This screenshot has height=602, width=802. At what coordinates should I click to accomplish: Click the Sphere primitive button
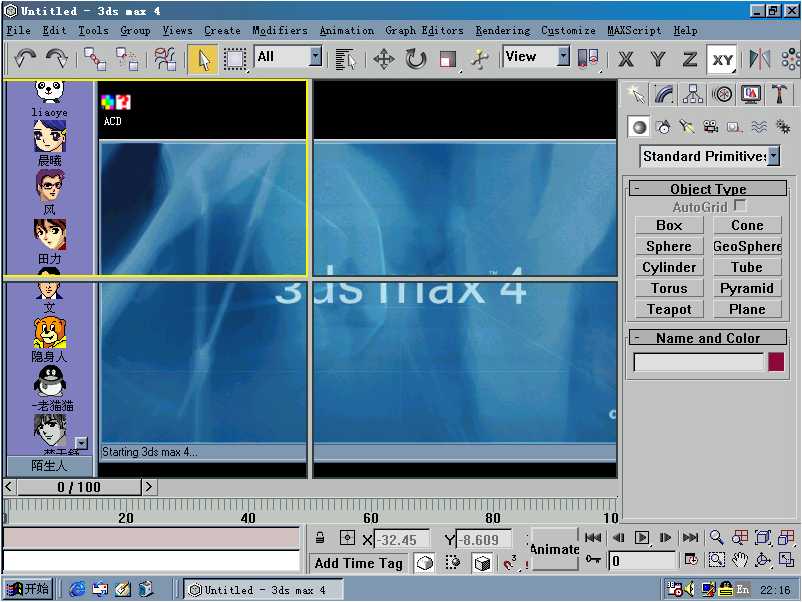coord(669,246)
